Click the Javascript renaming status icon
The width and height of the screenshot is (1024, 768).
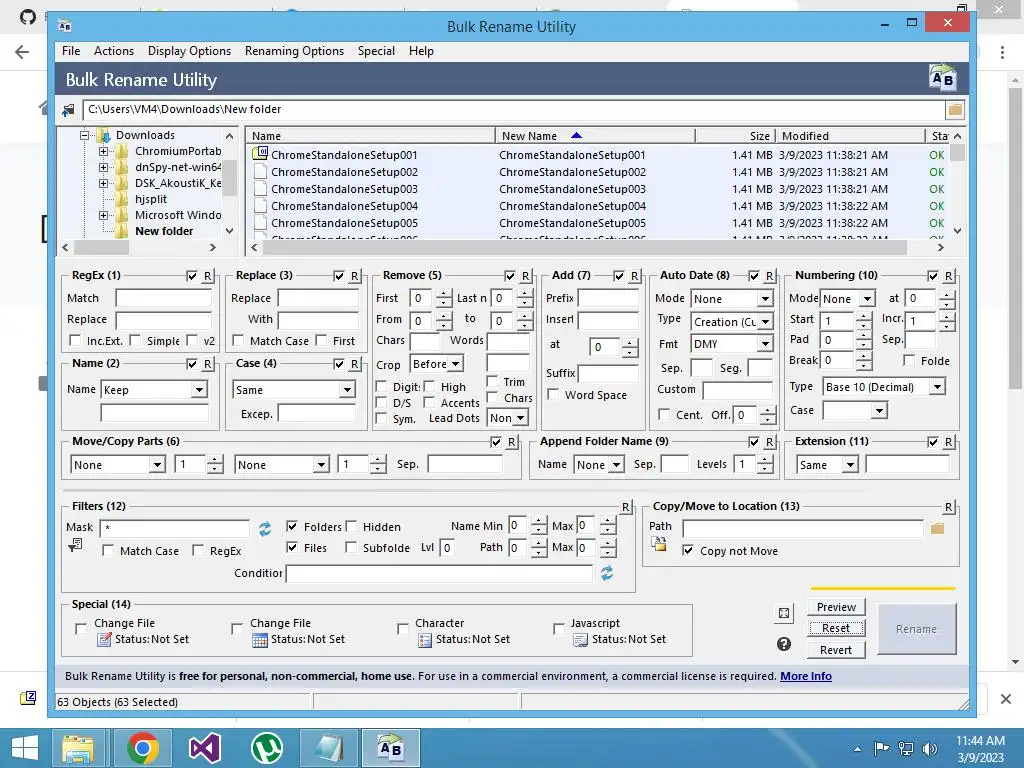coord(581,640)
